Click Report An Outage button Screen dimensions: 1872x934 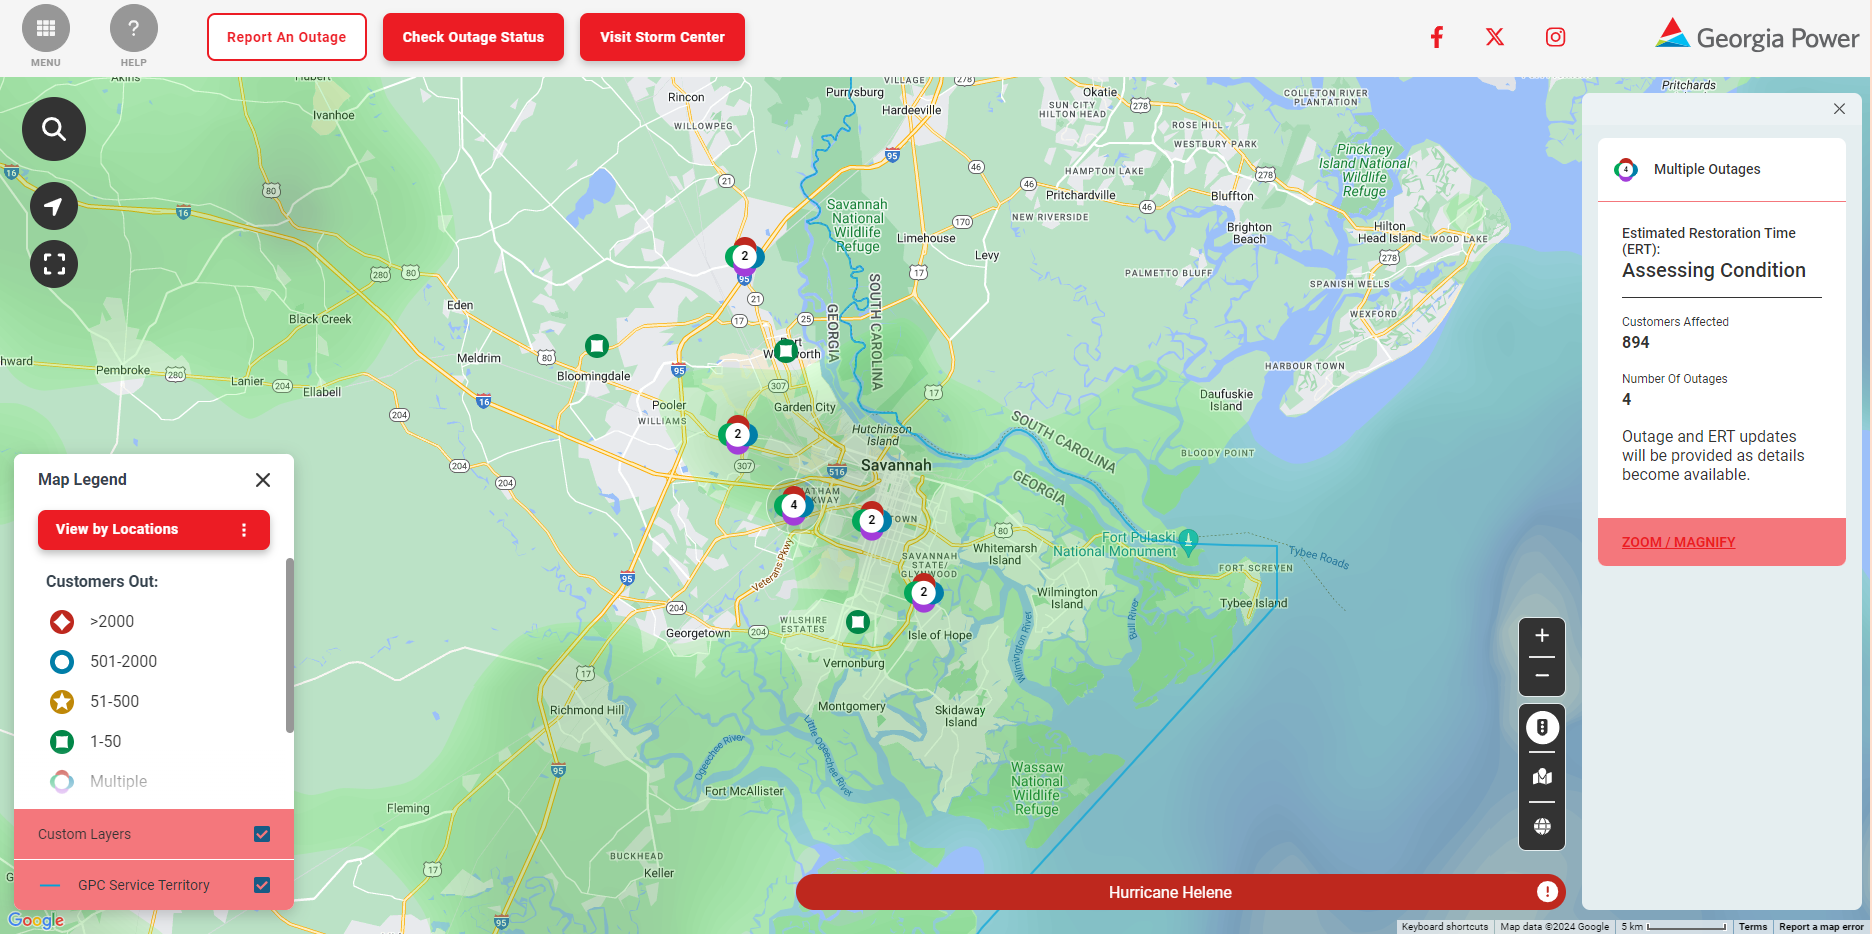point(287,37)
